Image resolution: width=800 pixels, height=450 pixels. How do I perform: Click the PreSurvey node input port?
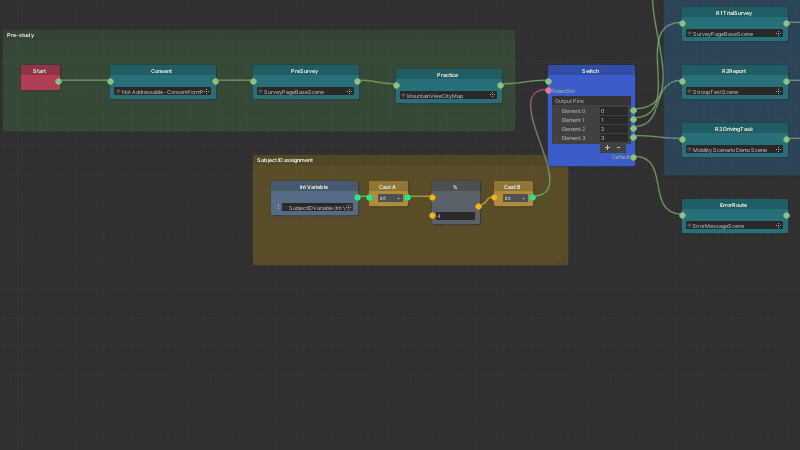[254, 81]
